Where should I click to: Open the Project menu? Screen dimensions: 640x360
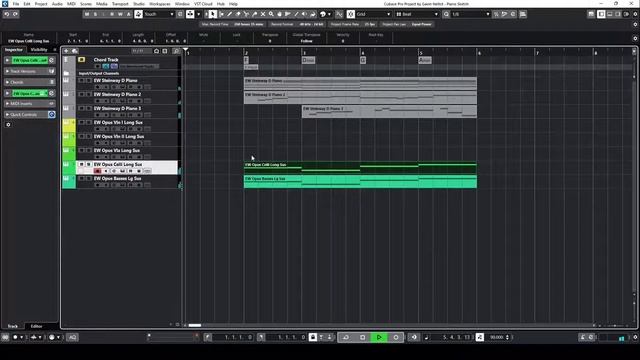pos(41,4)
